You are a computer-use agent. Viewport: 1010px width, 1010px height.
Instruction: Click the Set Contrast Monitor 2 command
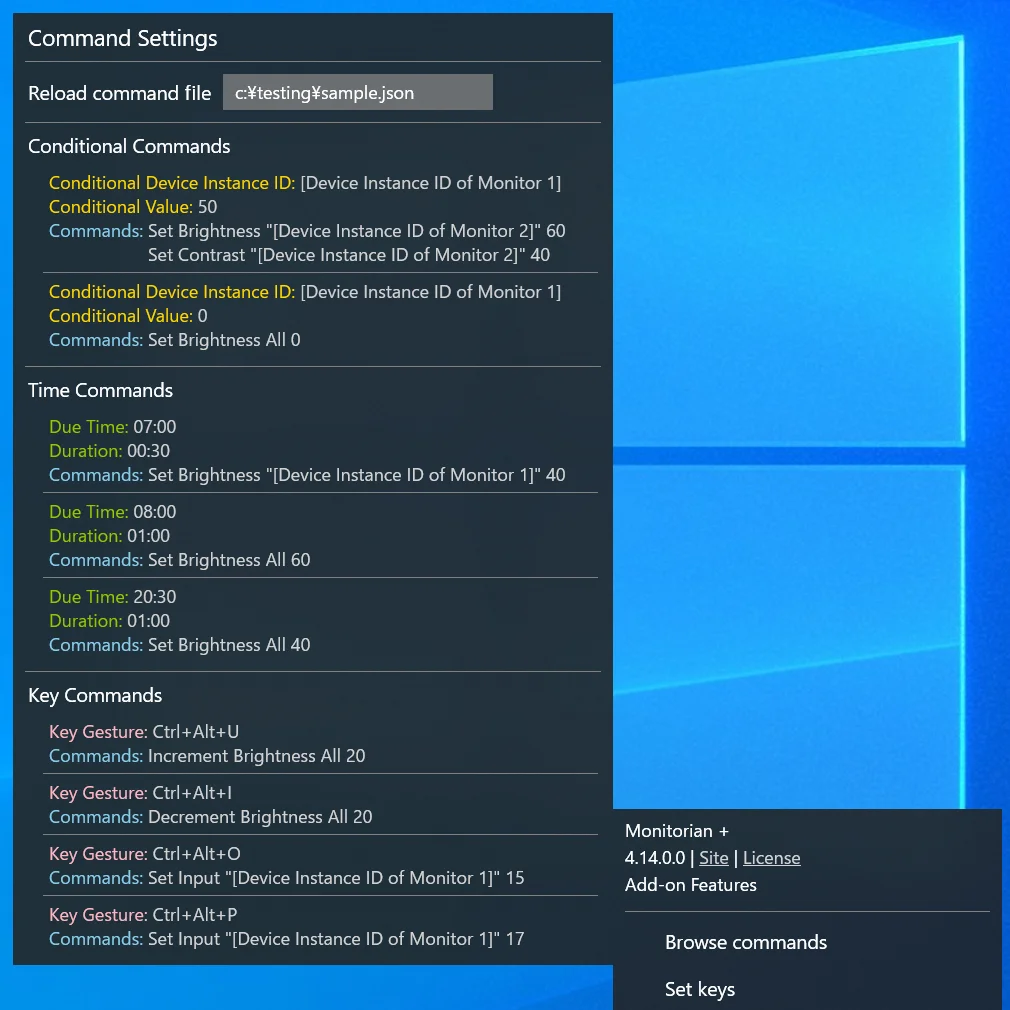pos(349,255)
